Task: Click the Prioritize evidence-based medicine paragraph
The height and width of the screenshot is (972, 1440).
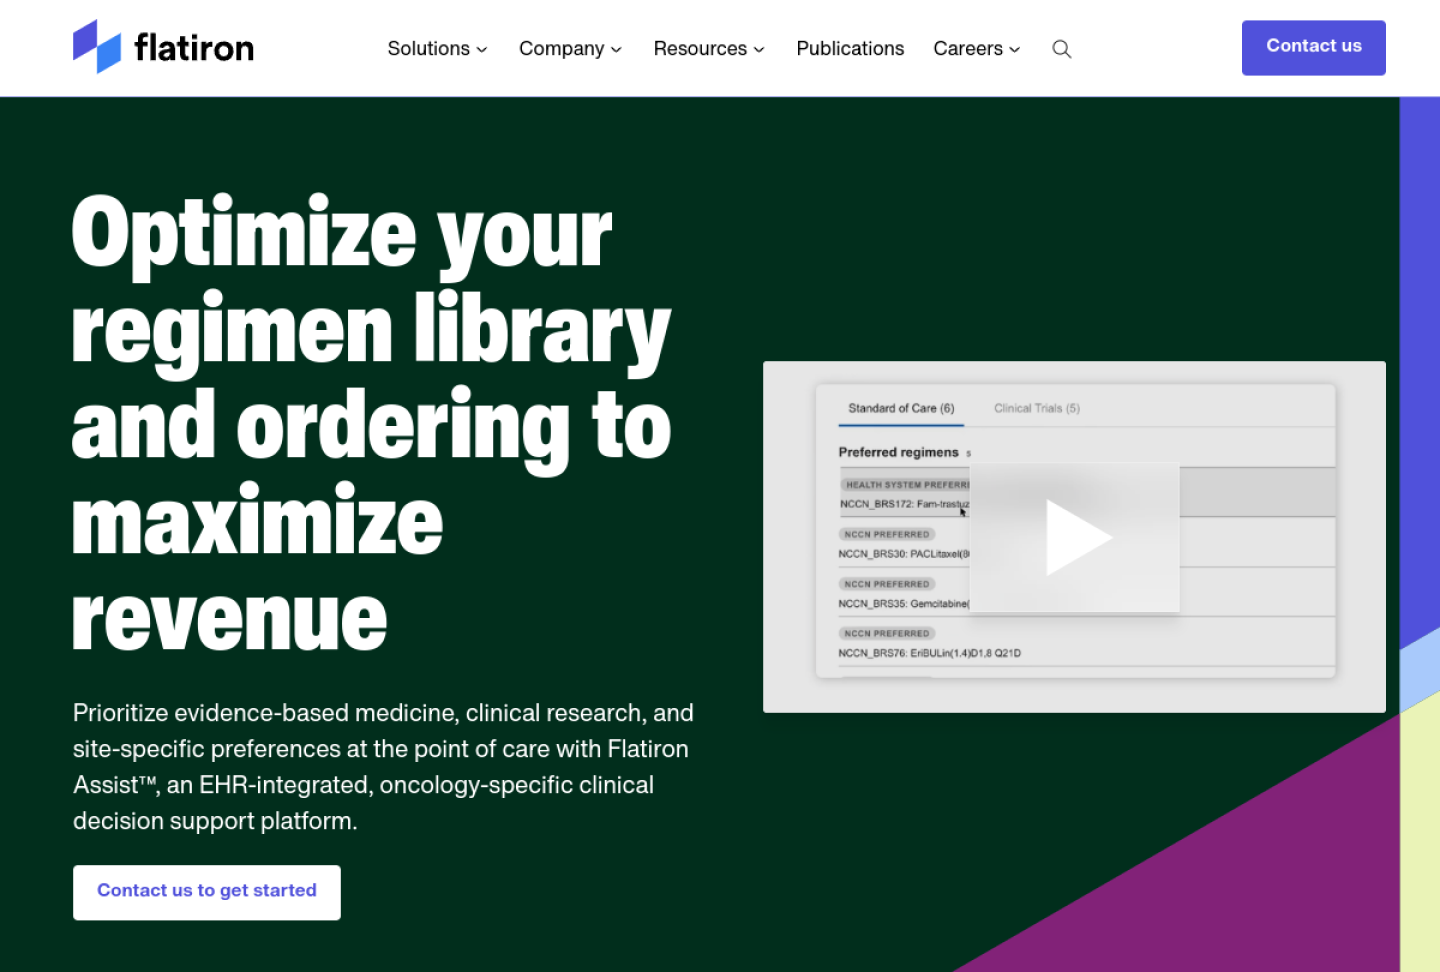Action: pyautogui.click(x=383, y=767)
